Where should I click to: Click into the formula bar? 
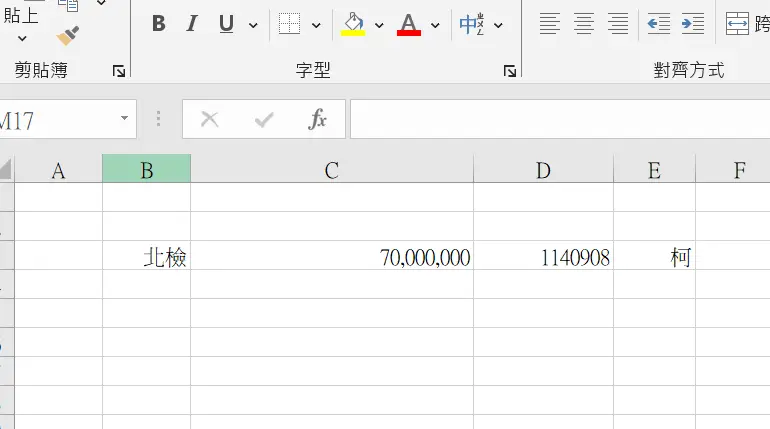pyautogui.click(x=560, y=119)
